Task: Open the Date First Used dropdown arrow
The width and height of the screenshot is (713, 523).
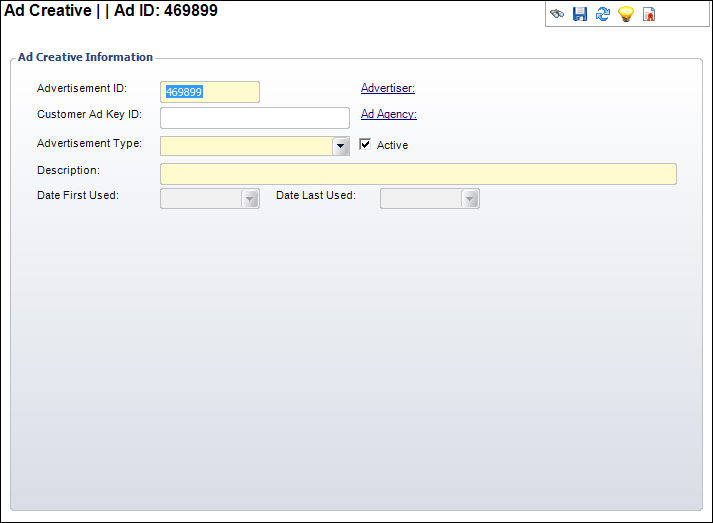Action: coord(250,199)
